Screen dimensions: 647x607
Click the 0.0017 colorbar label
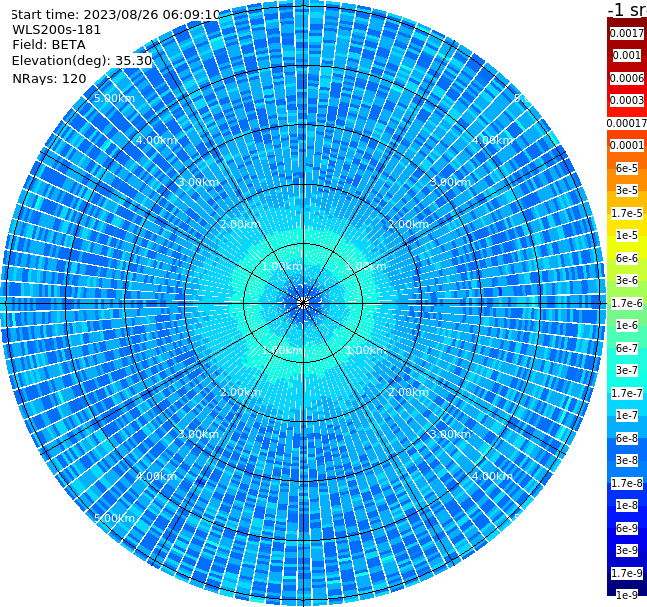coord(627,33)
